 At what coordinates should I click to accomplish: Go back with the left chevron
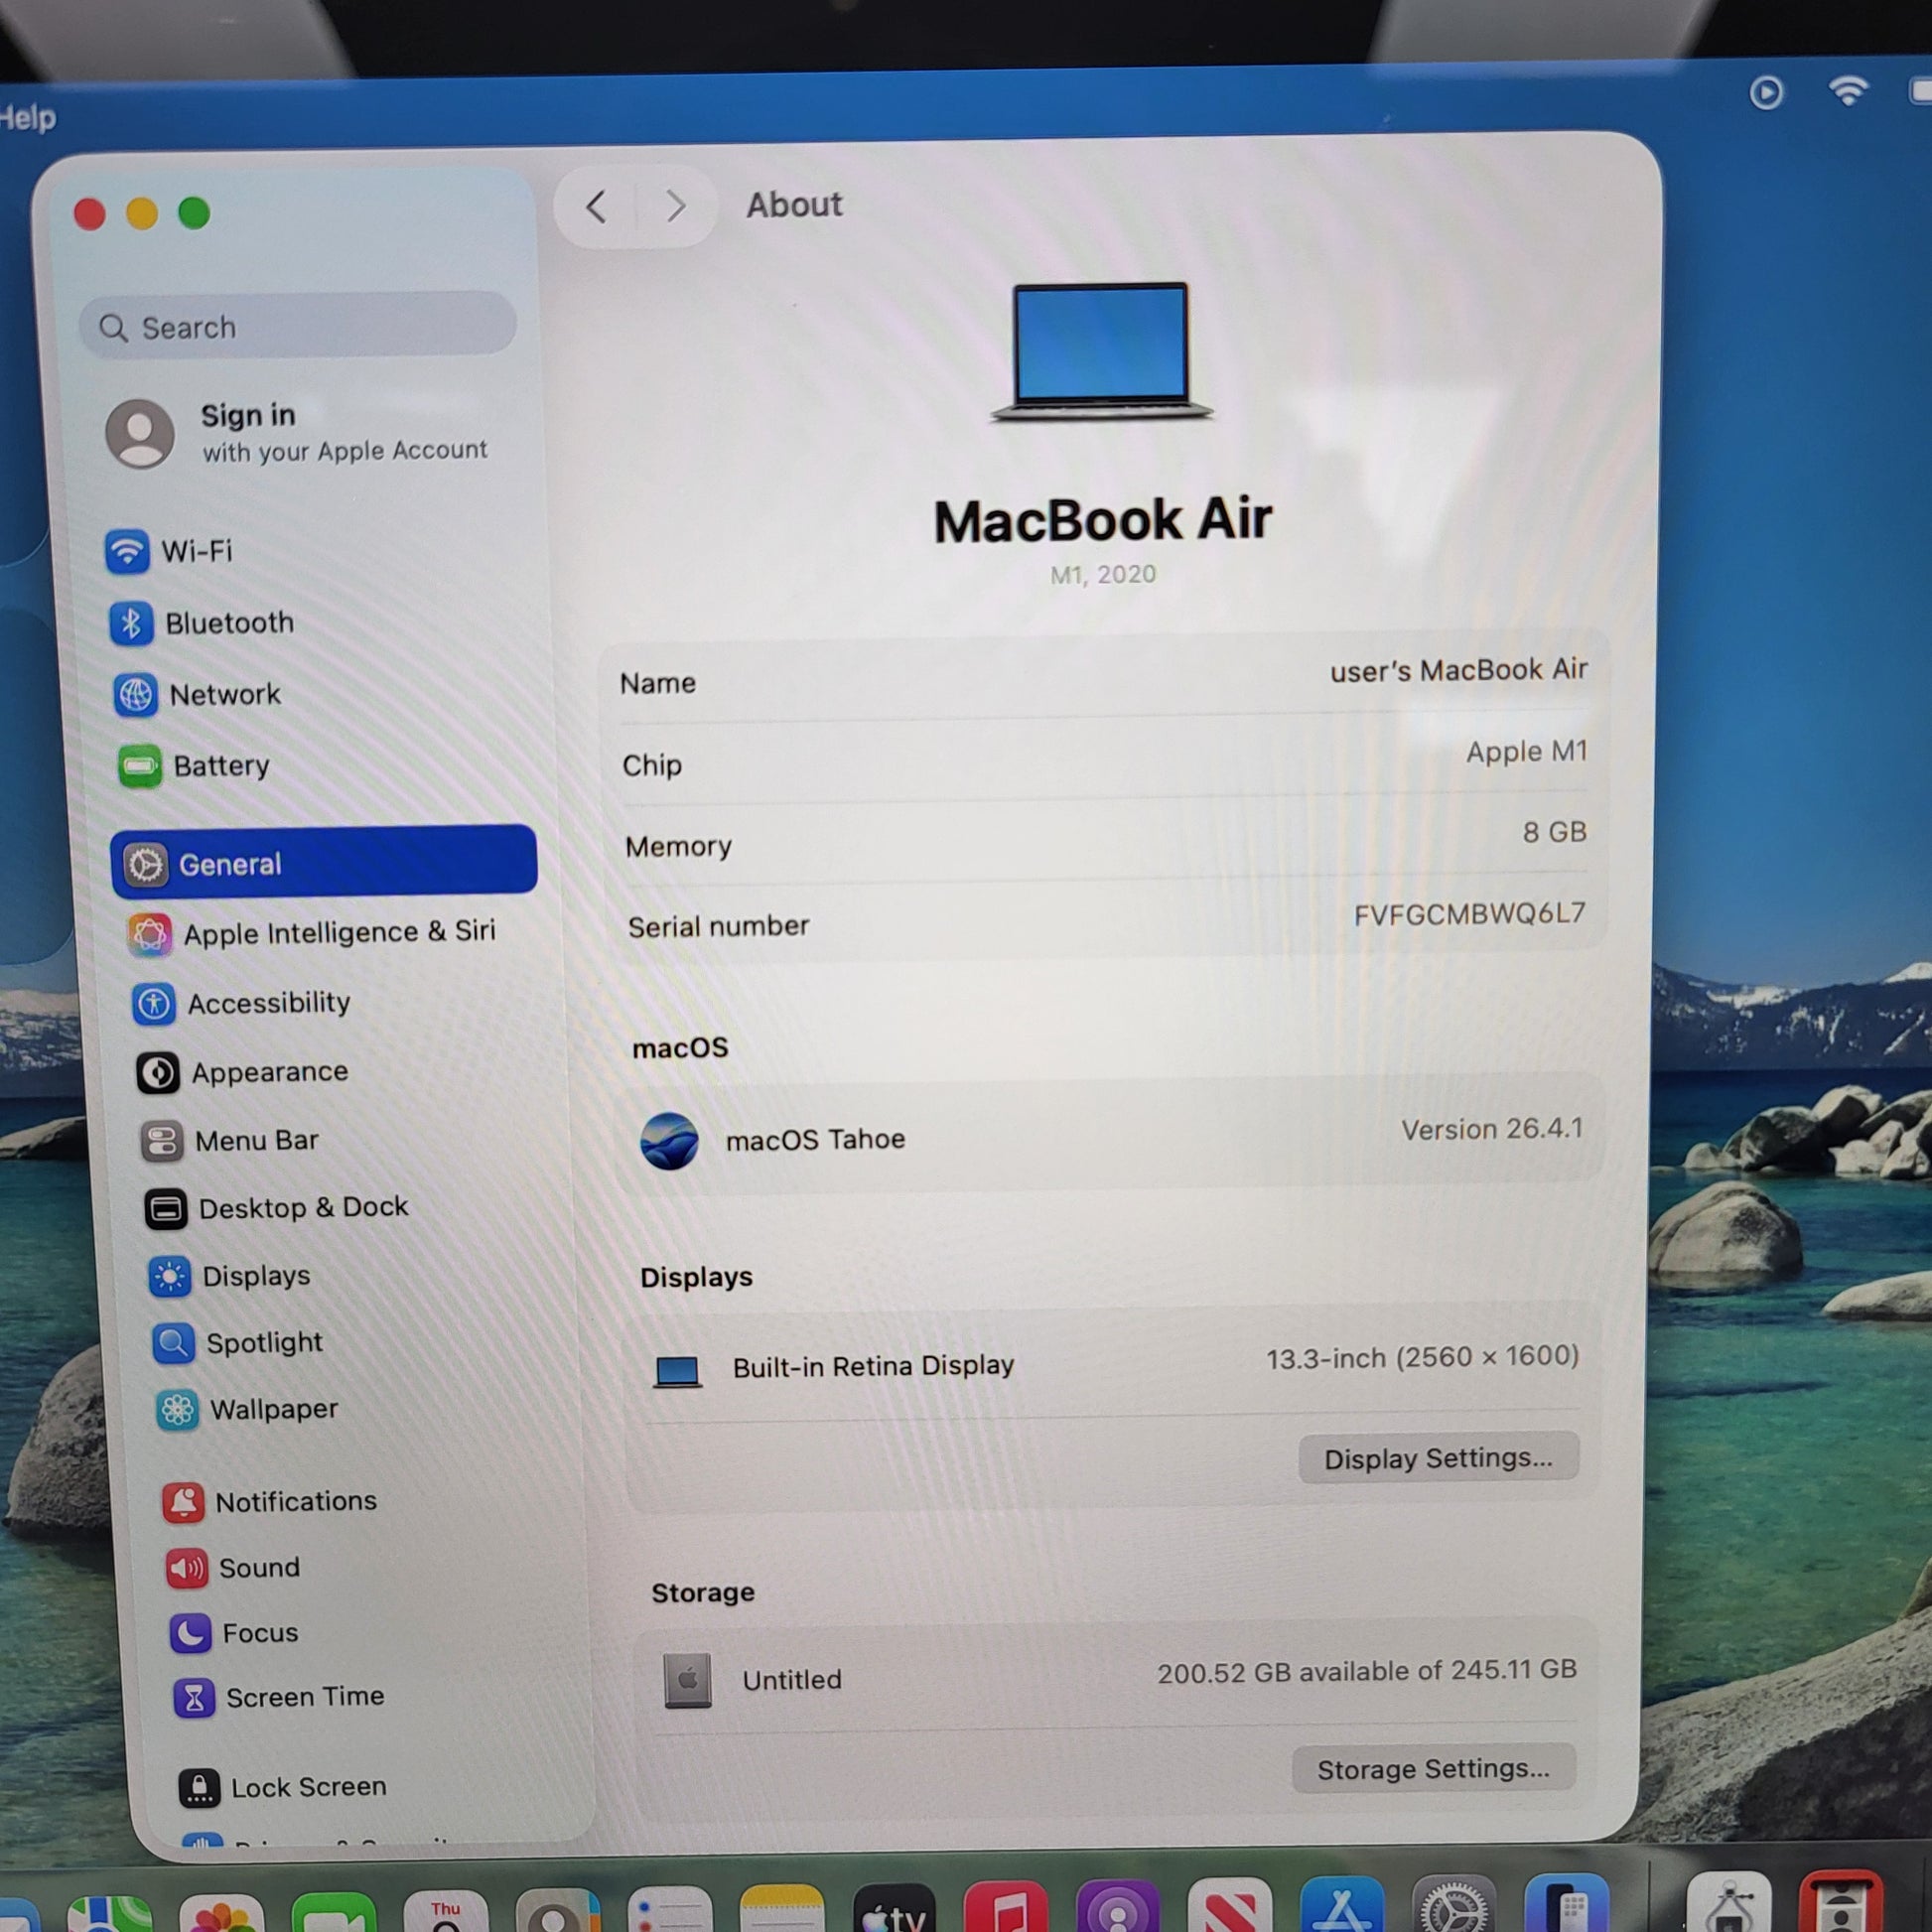[597, 207]
